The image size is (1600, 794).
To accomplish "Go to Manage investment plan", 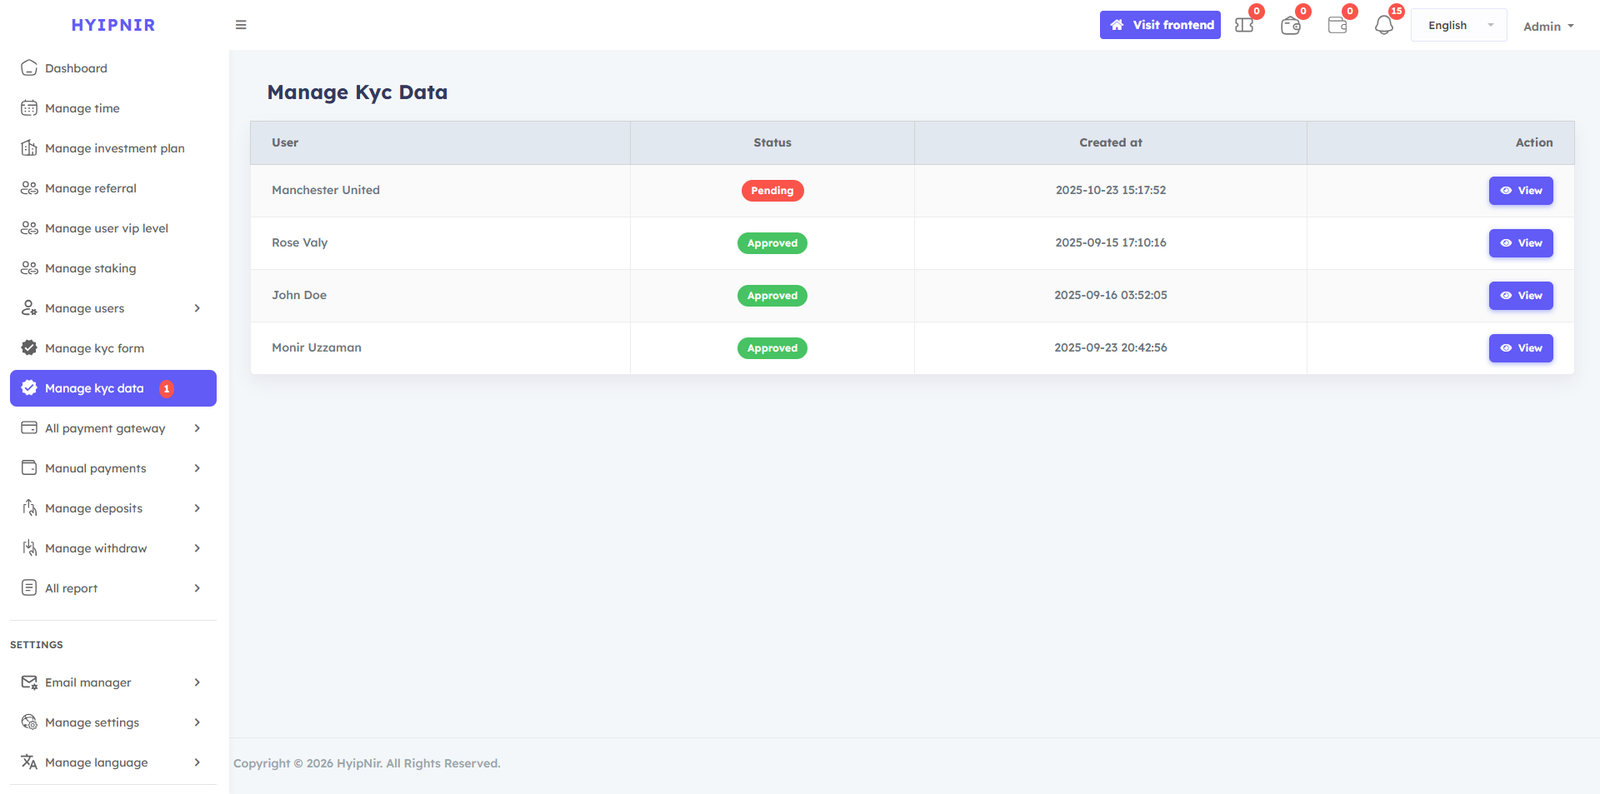I will tap(113, 148).
